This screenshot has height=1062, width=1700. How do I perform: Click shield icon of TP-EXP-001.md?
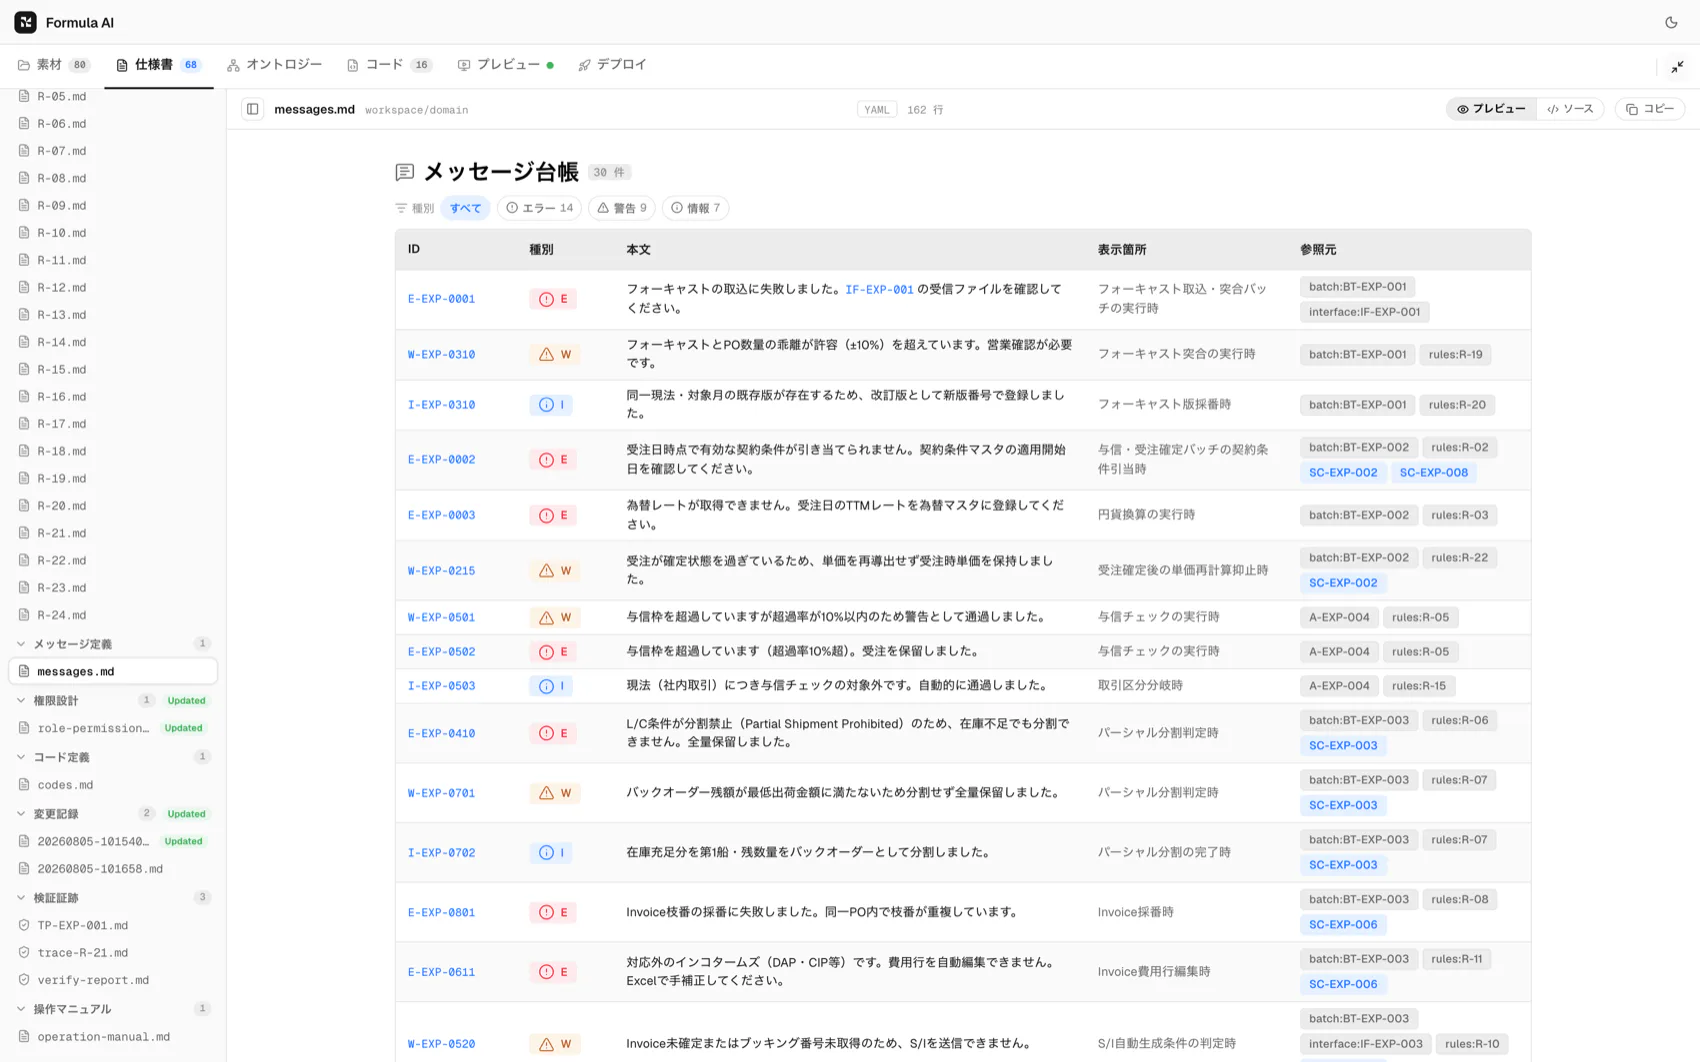[24, 925]
